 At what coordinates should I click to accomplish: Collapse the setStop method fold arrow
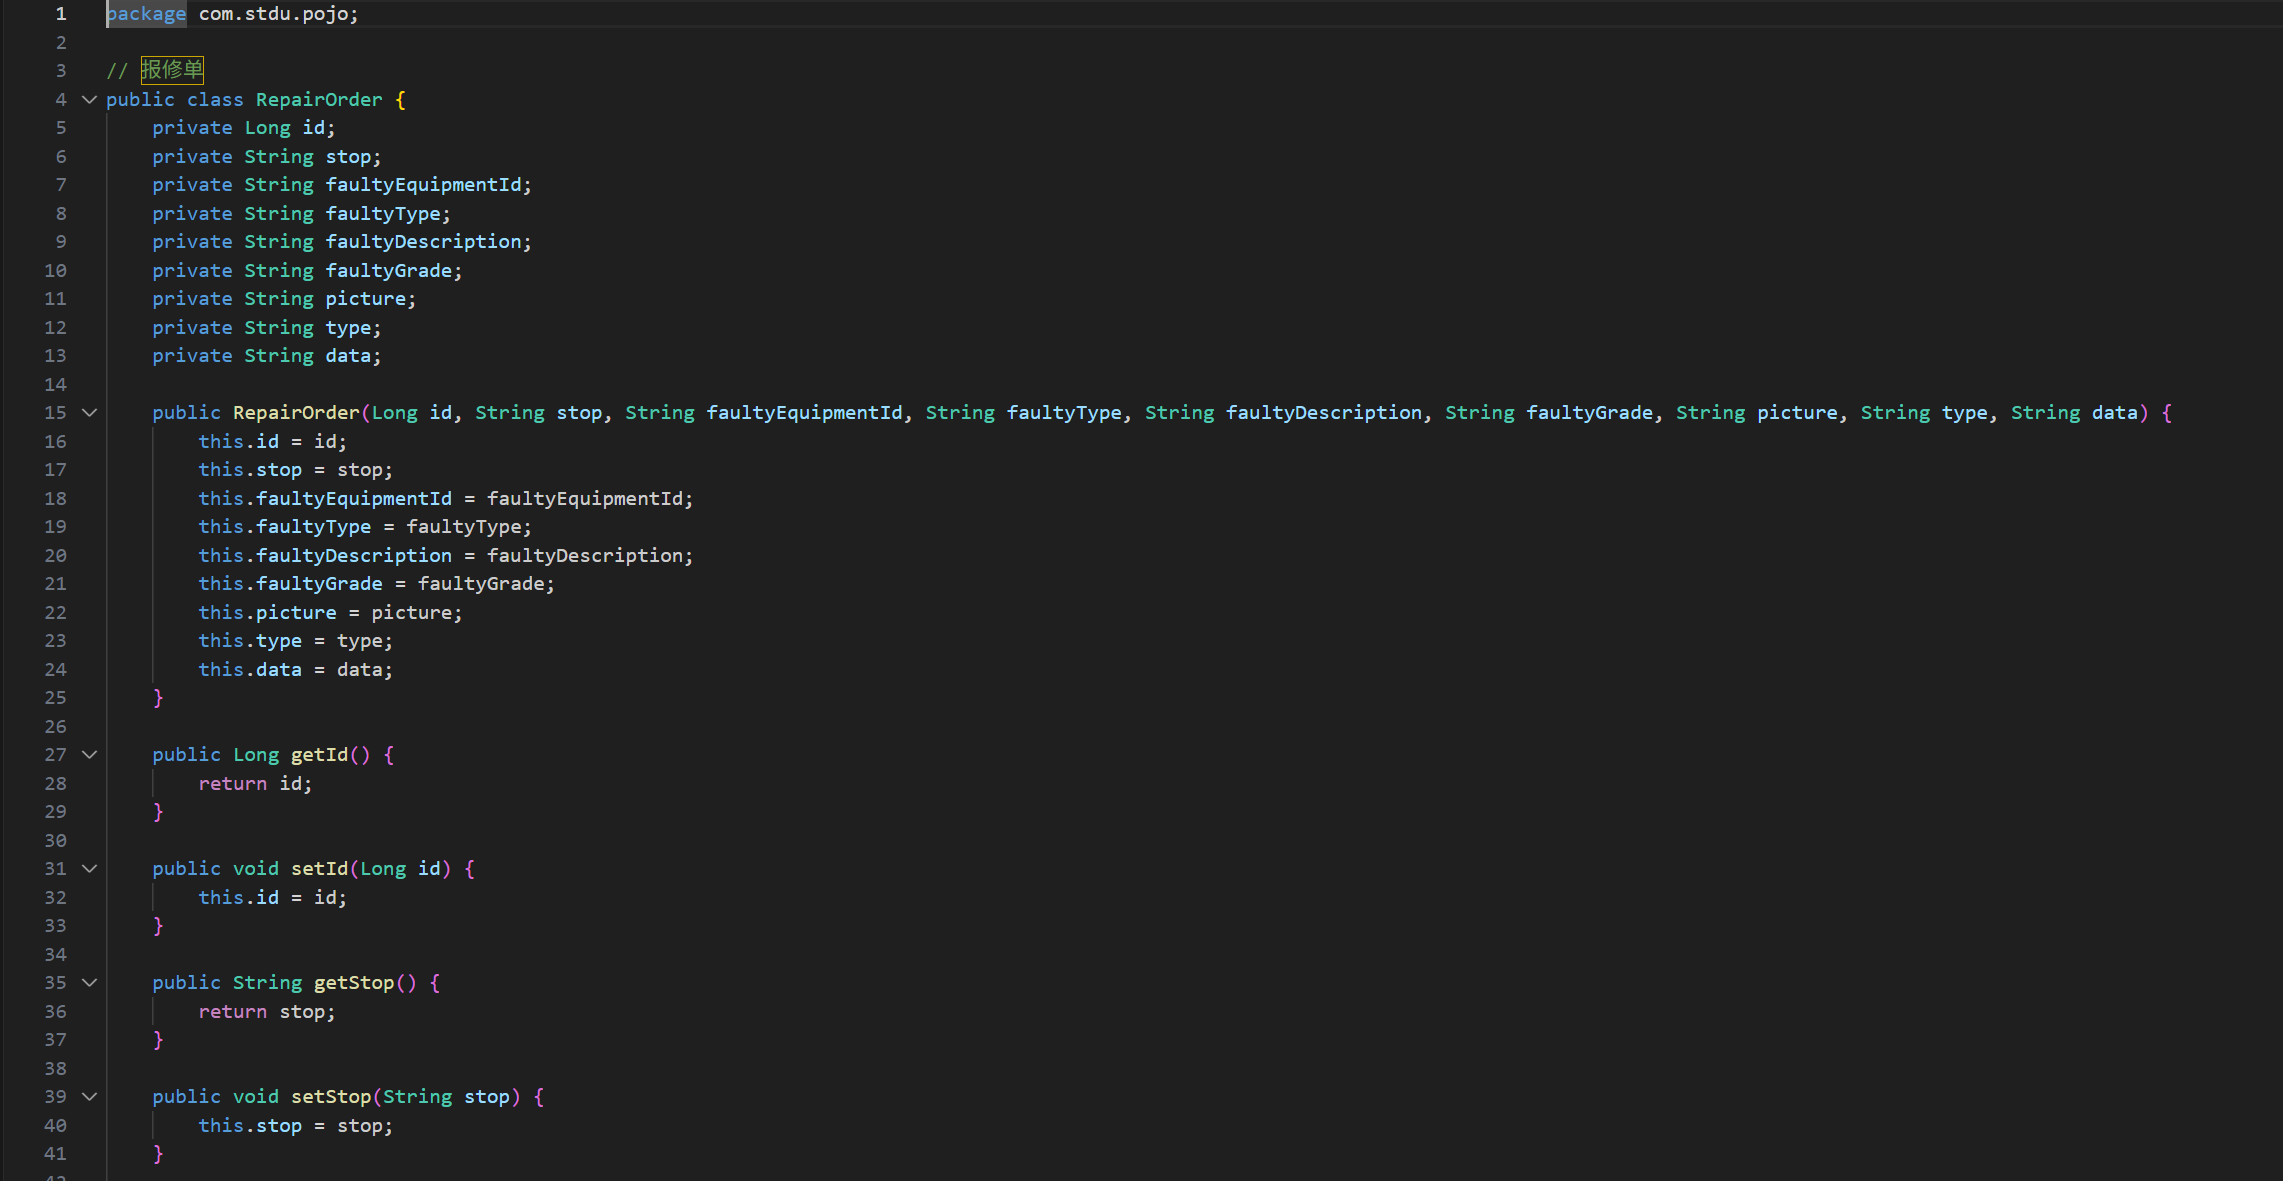tap(89, 1097)
